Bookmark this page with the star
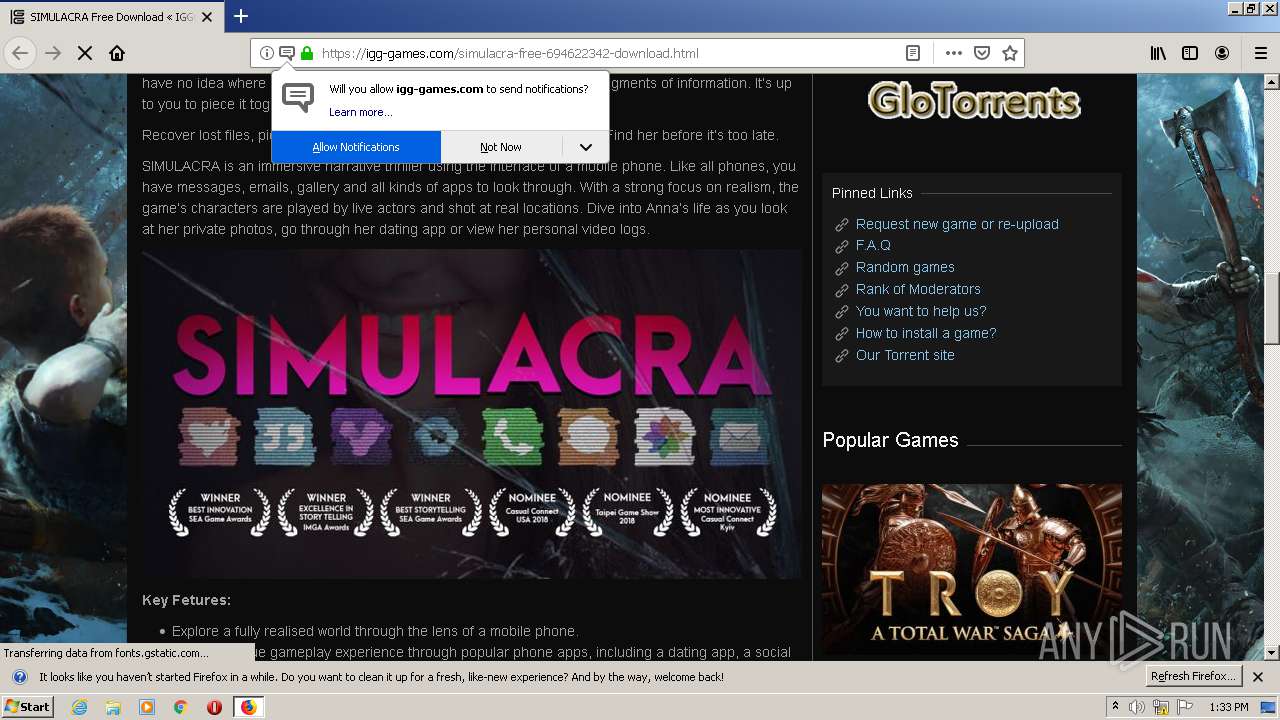Image resolution: width=1280 pixels, height=720 pixels. (x=1010, y=53)
